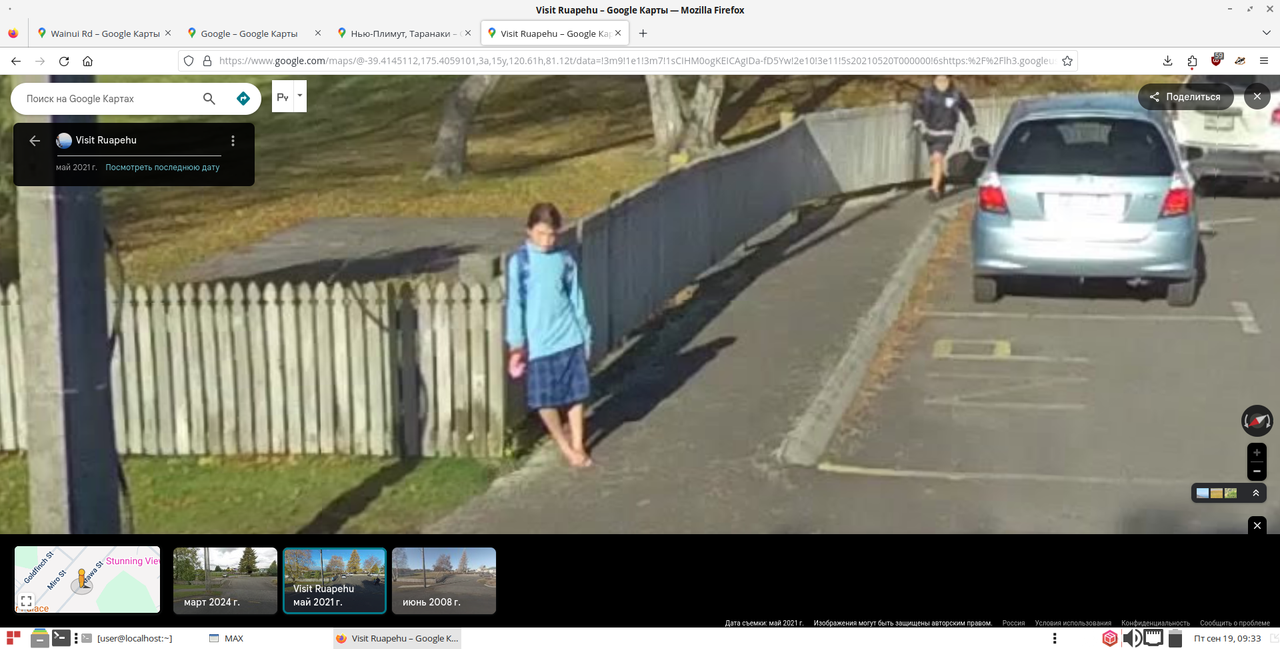This screenshot has height=649, width=1280.
Task: Click the site lock icon in the address bar
Action: 207,61
